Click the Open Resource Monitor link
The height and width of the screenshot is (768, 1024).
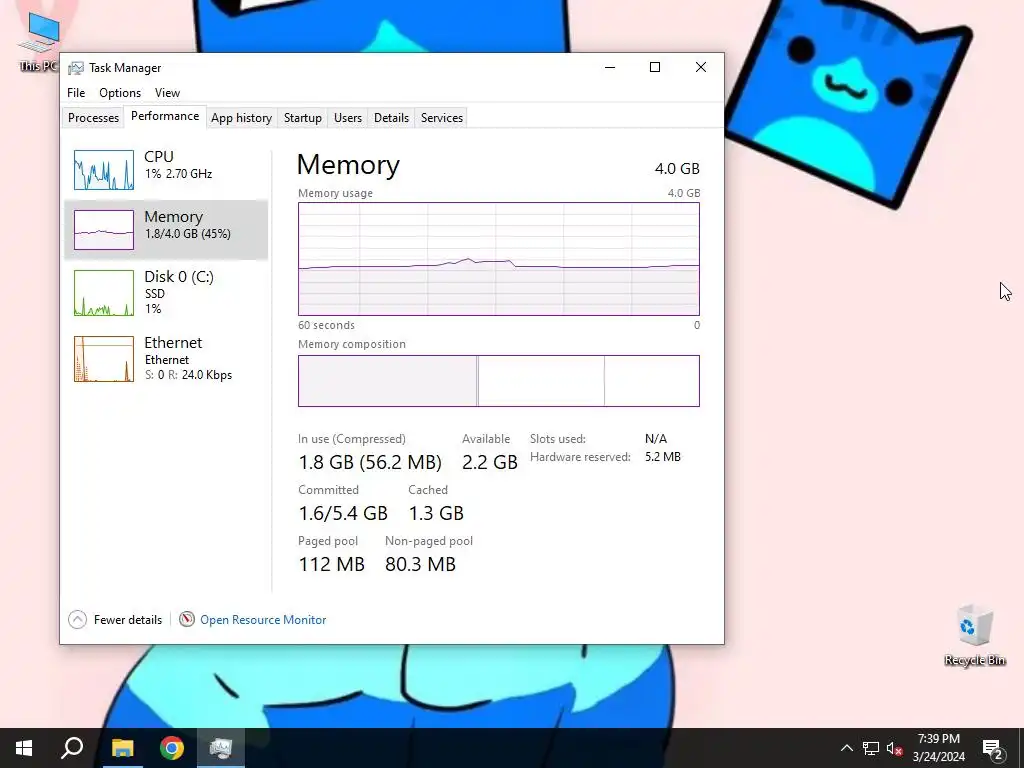click(x=263, y=620)
